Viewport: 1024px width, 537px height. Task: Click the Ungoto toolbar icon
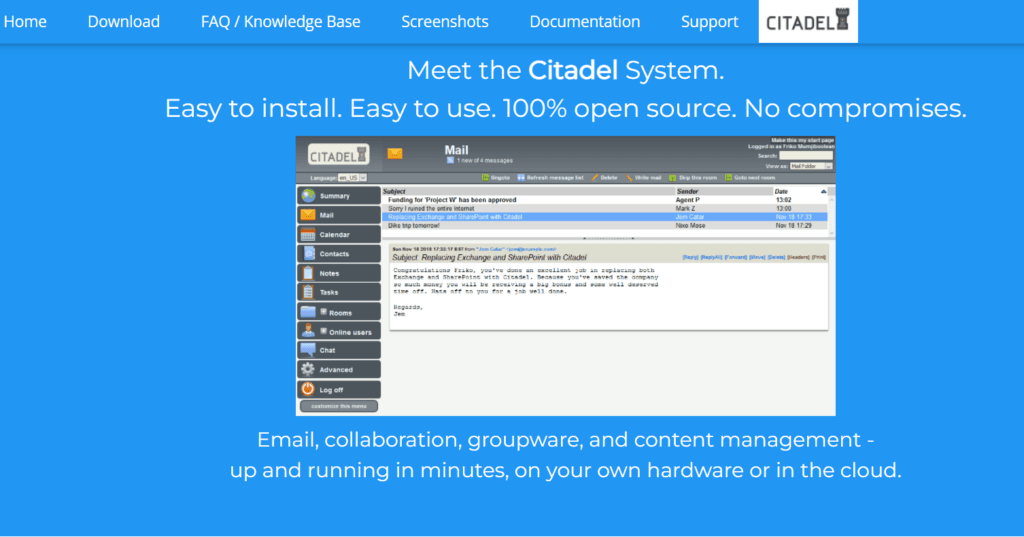tap(485, 178)
